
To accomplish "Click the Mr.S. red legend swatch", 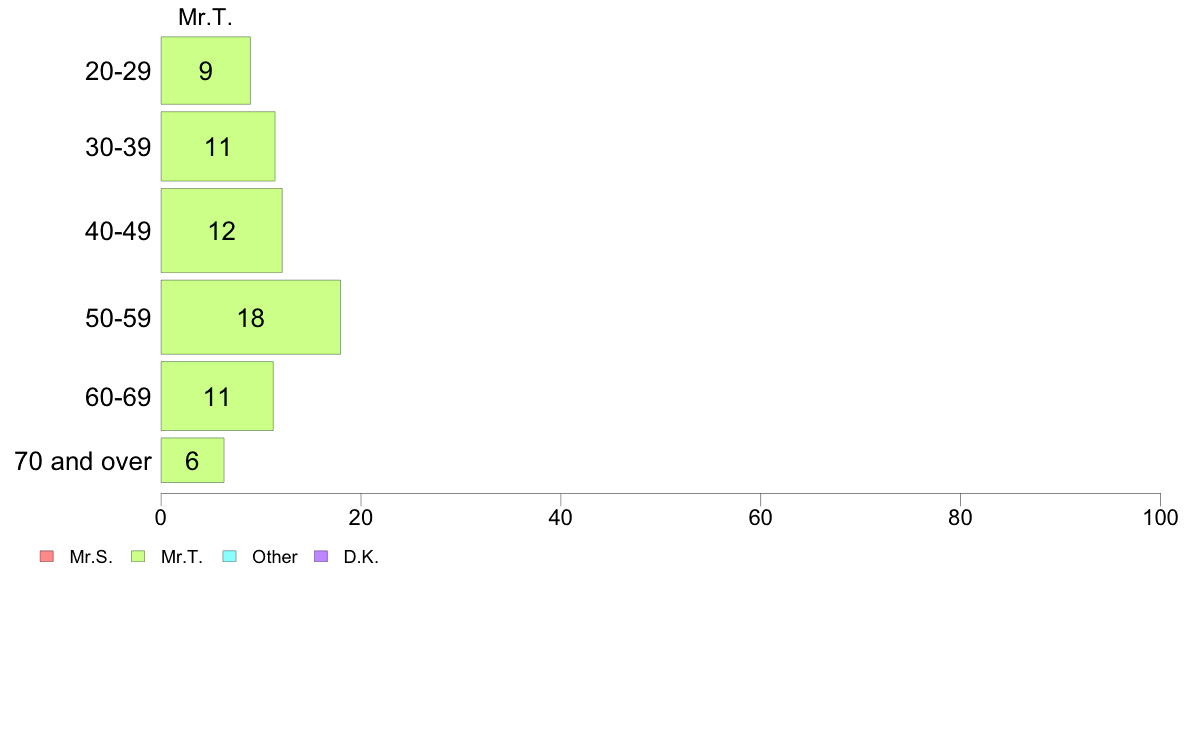I will coord(47,556).
